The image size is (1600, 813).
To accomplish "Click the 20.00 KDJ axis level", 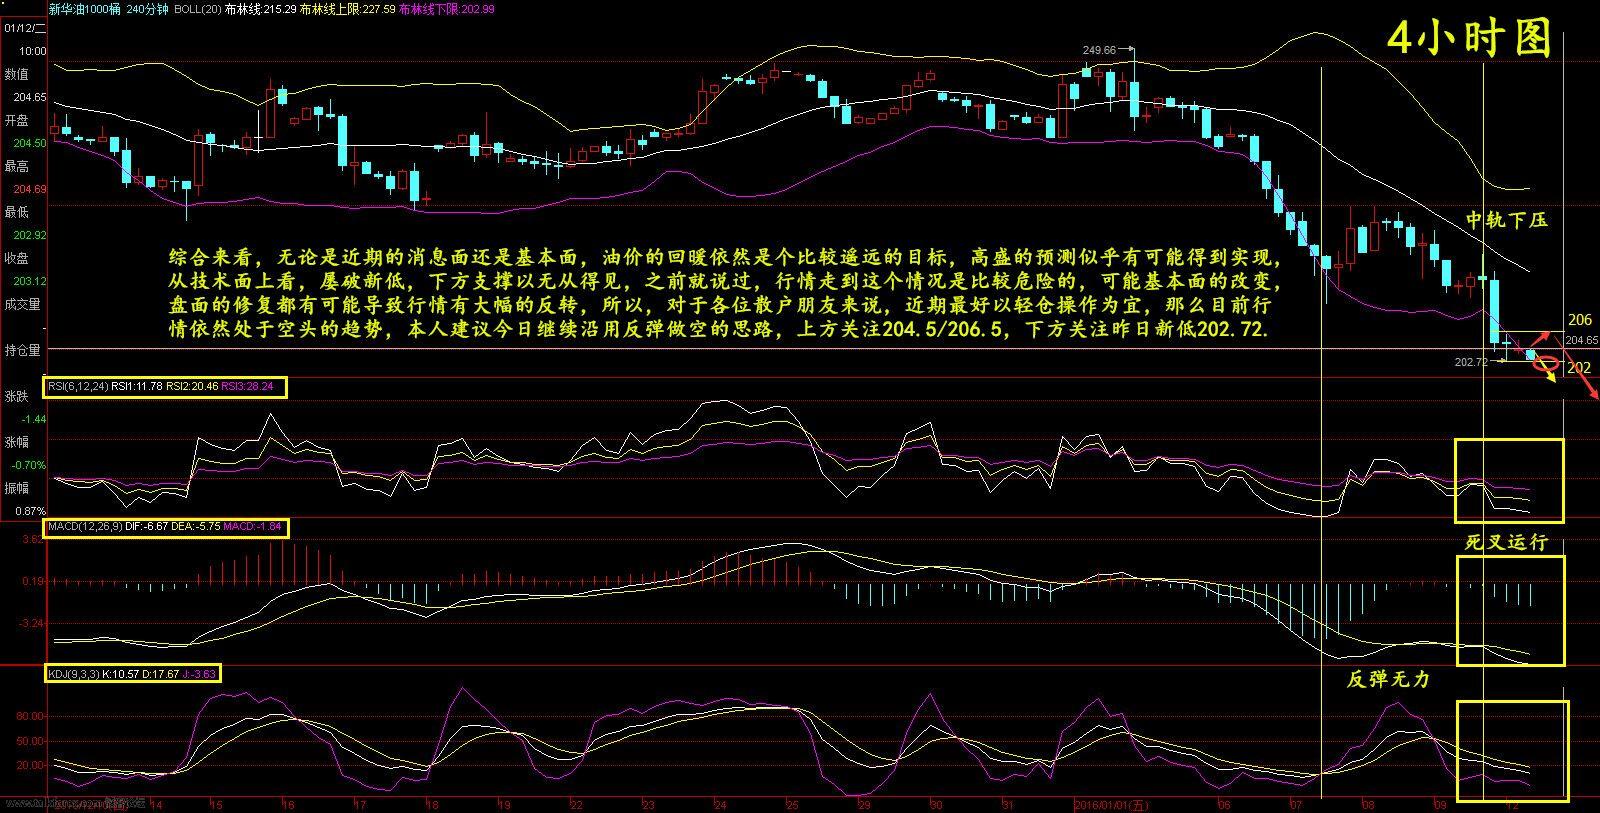I will click(31, 765).
